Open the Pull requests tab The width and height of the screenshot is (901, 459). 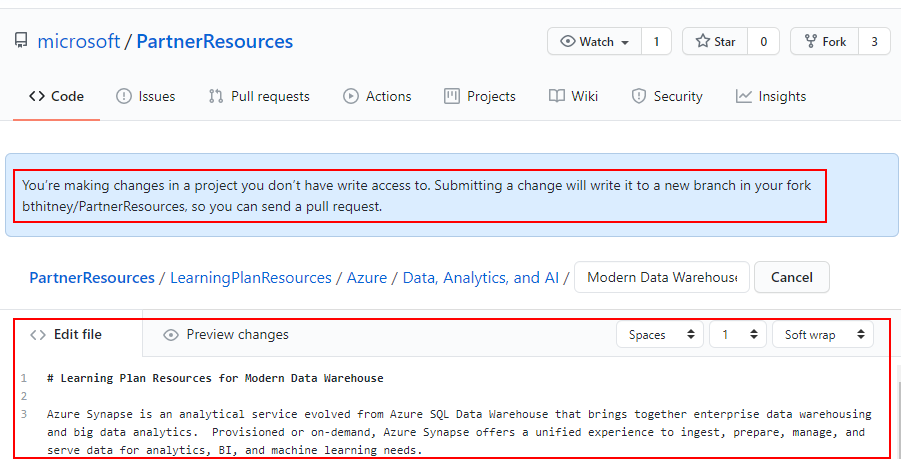(259, 97)
